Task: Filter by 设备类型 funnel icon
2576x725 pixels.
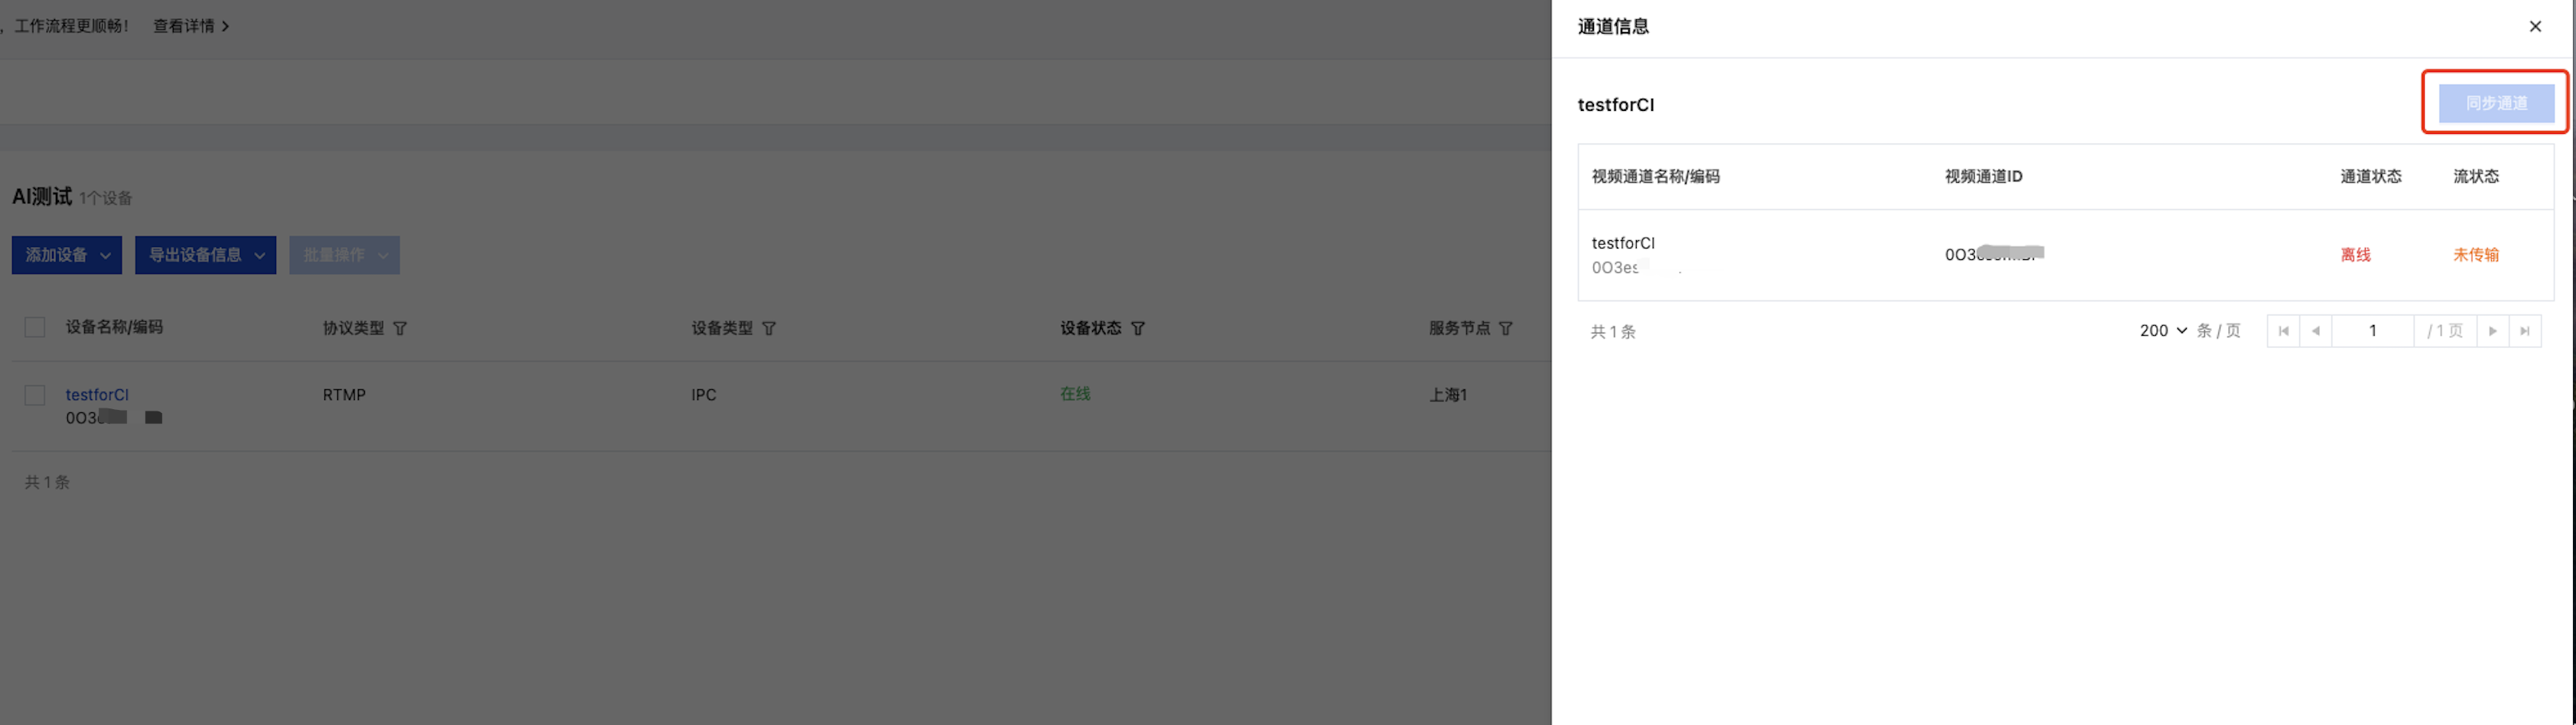Action: tap(769, 328)
